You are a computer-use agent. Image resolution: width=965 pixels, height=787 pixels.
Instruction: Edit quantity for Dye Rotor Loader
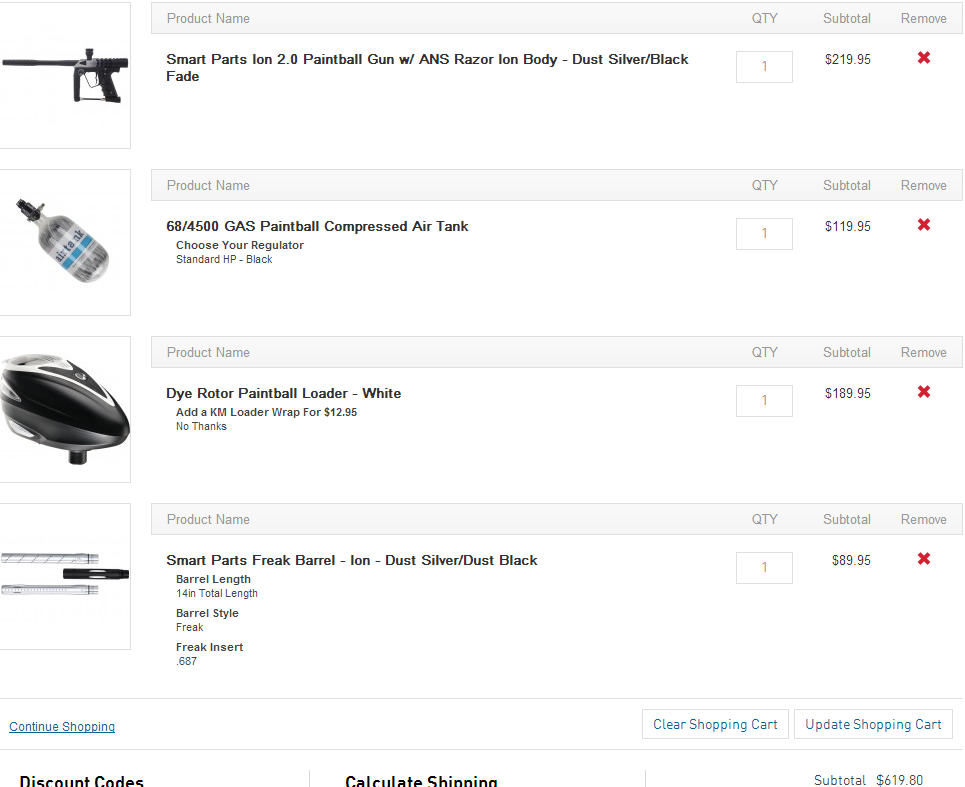[764, 401]
